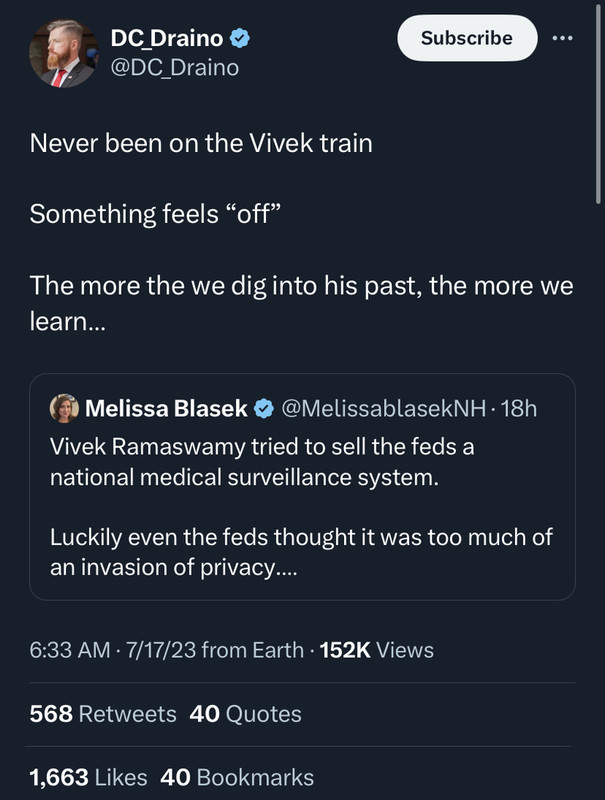Click the 6:33 AM 7/17/23 timestamp
The width and height of the screenshot is (605, 800).
[111, 650]
